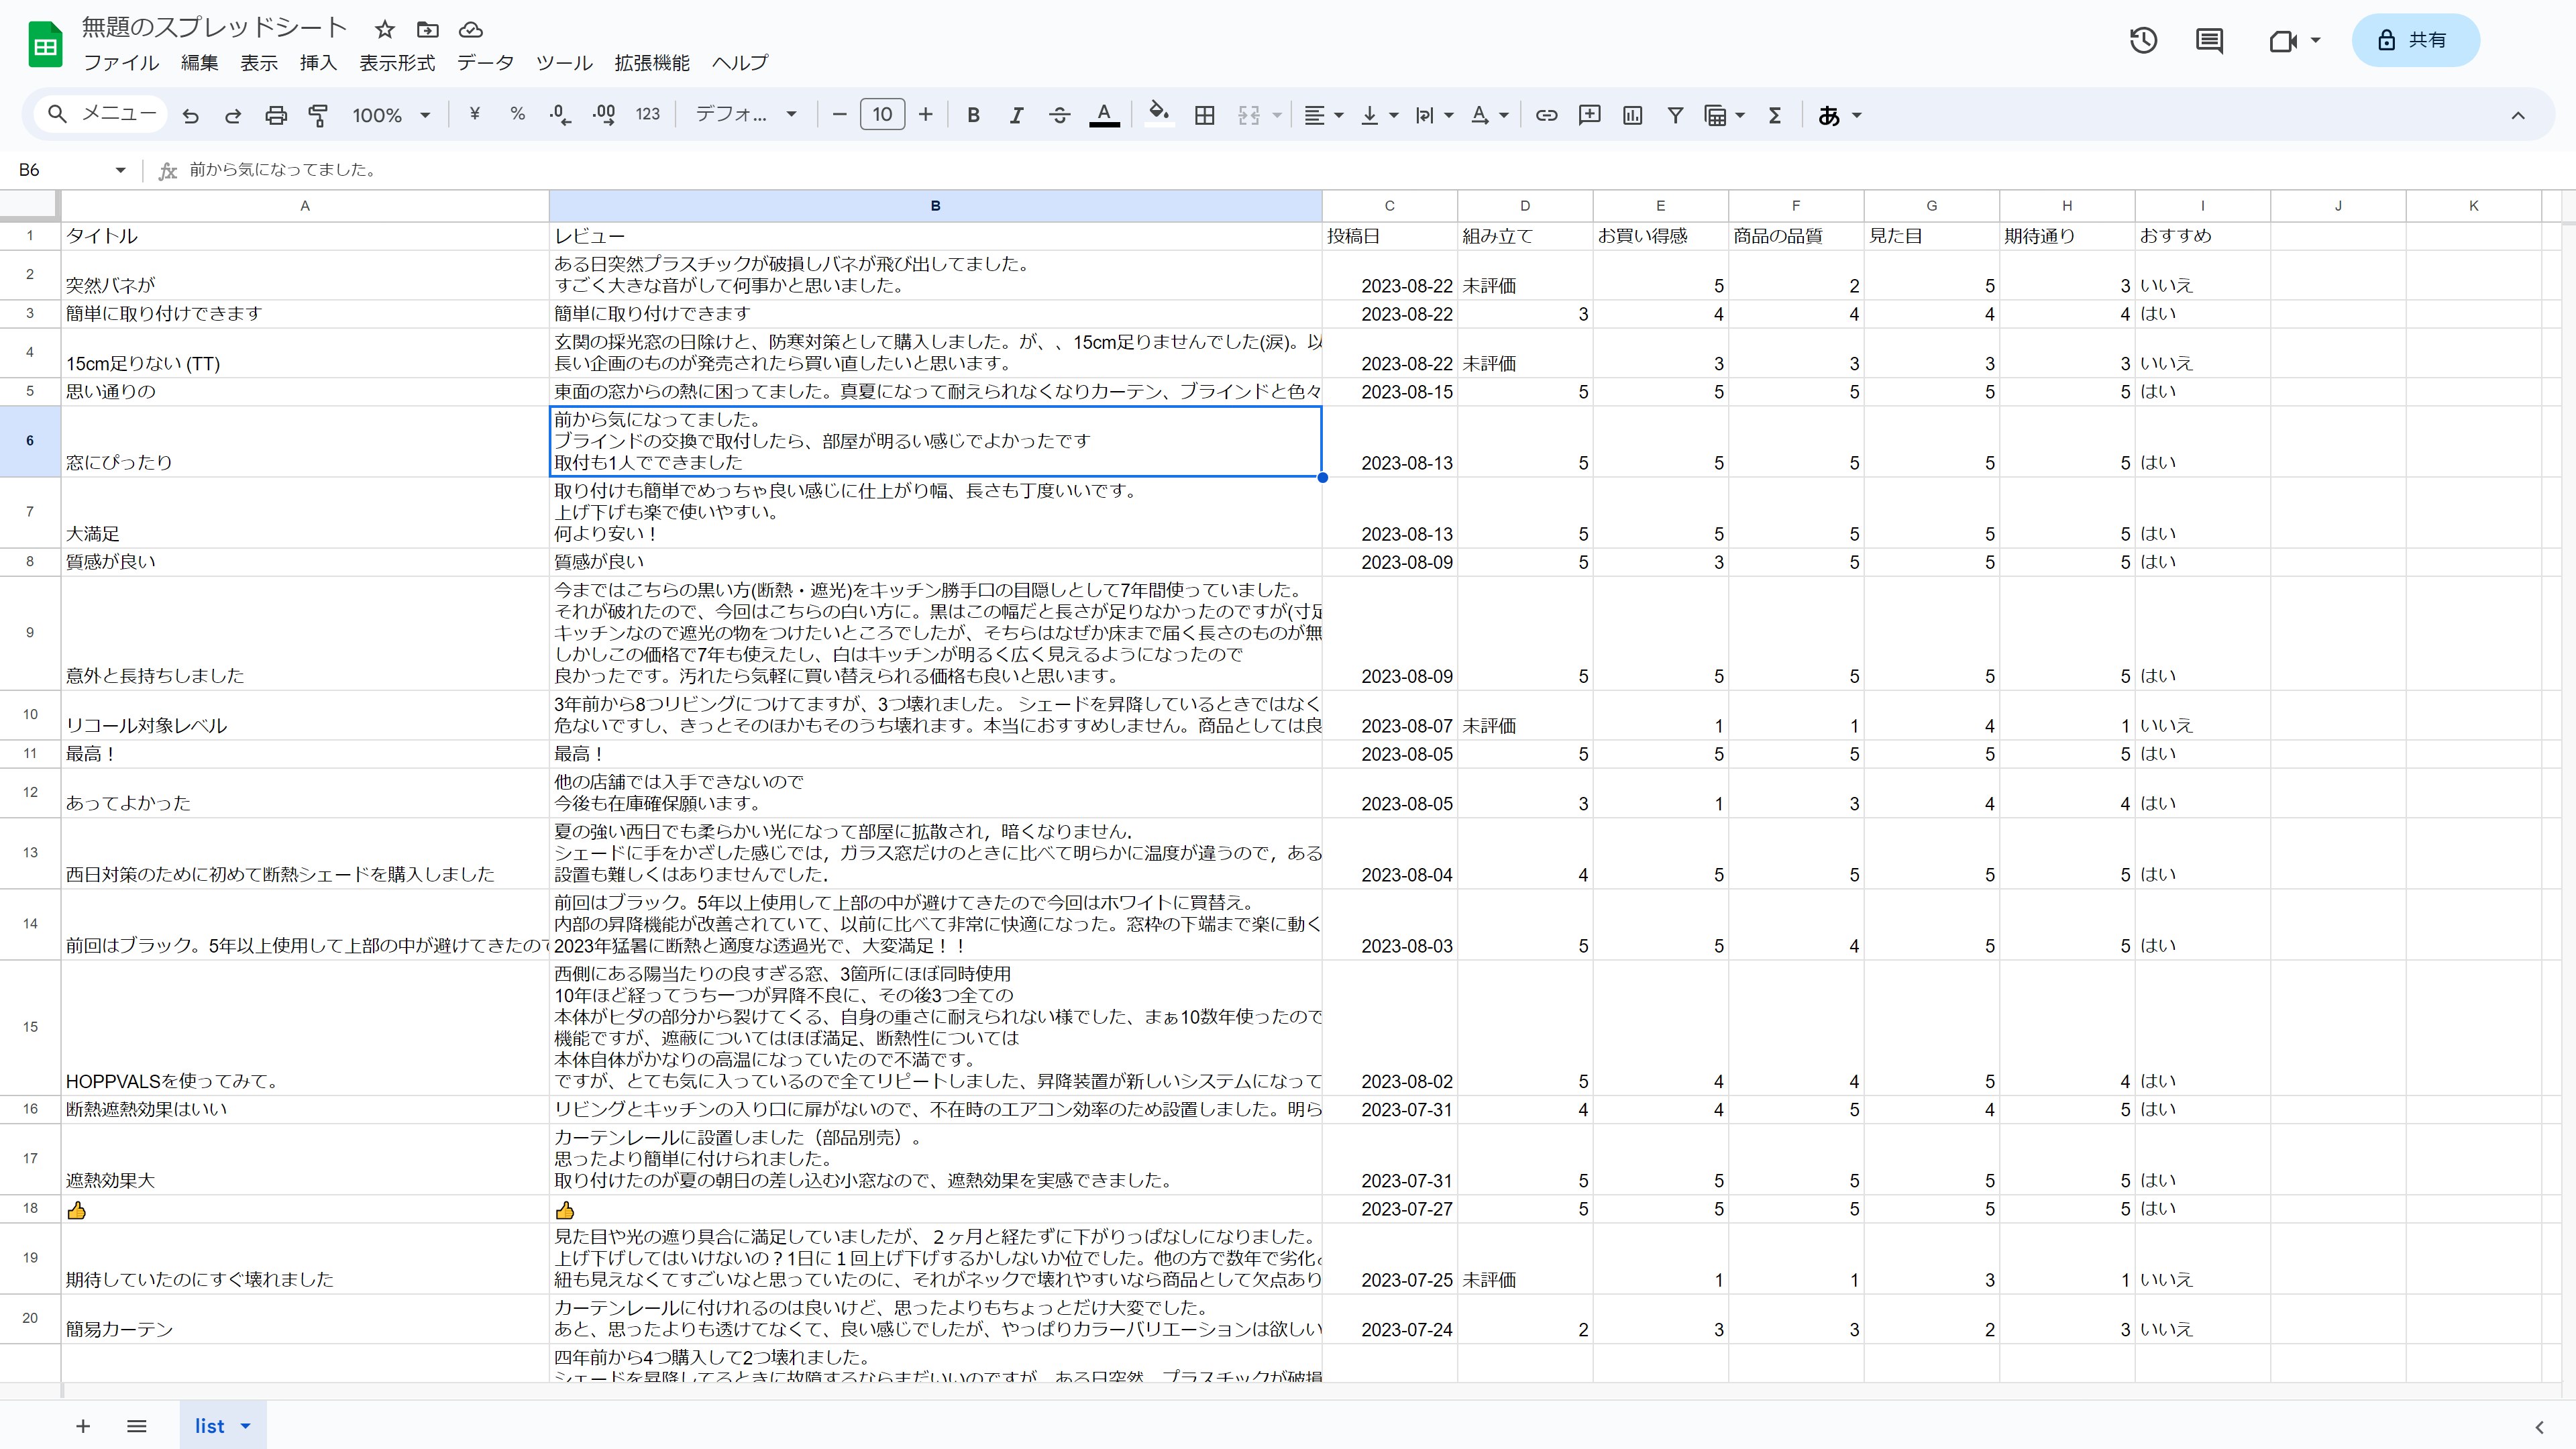Click the create filter funnel icon
This screenshot has width=2576, height=1449.
click(x=1675, y=116)
